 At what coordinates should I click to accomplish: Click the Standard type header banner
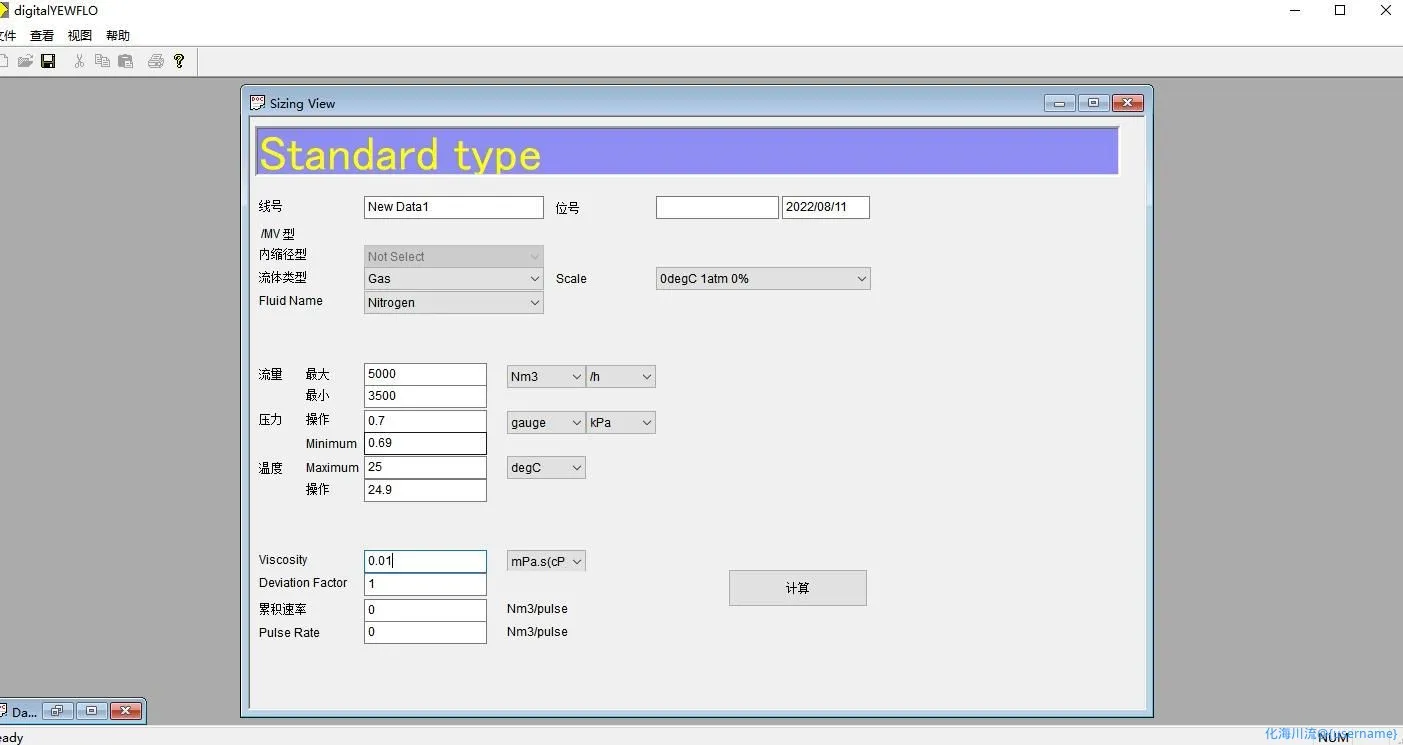click(x=687, y=151)
